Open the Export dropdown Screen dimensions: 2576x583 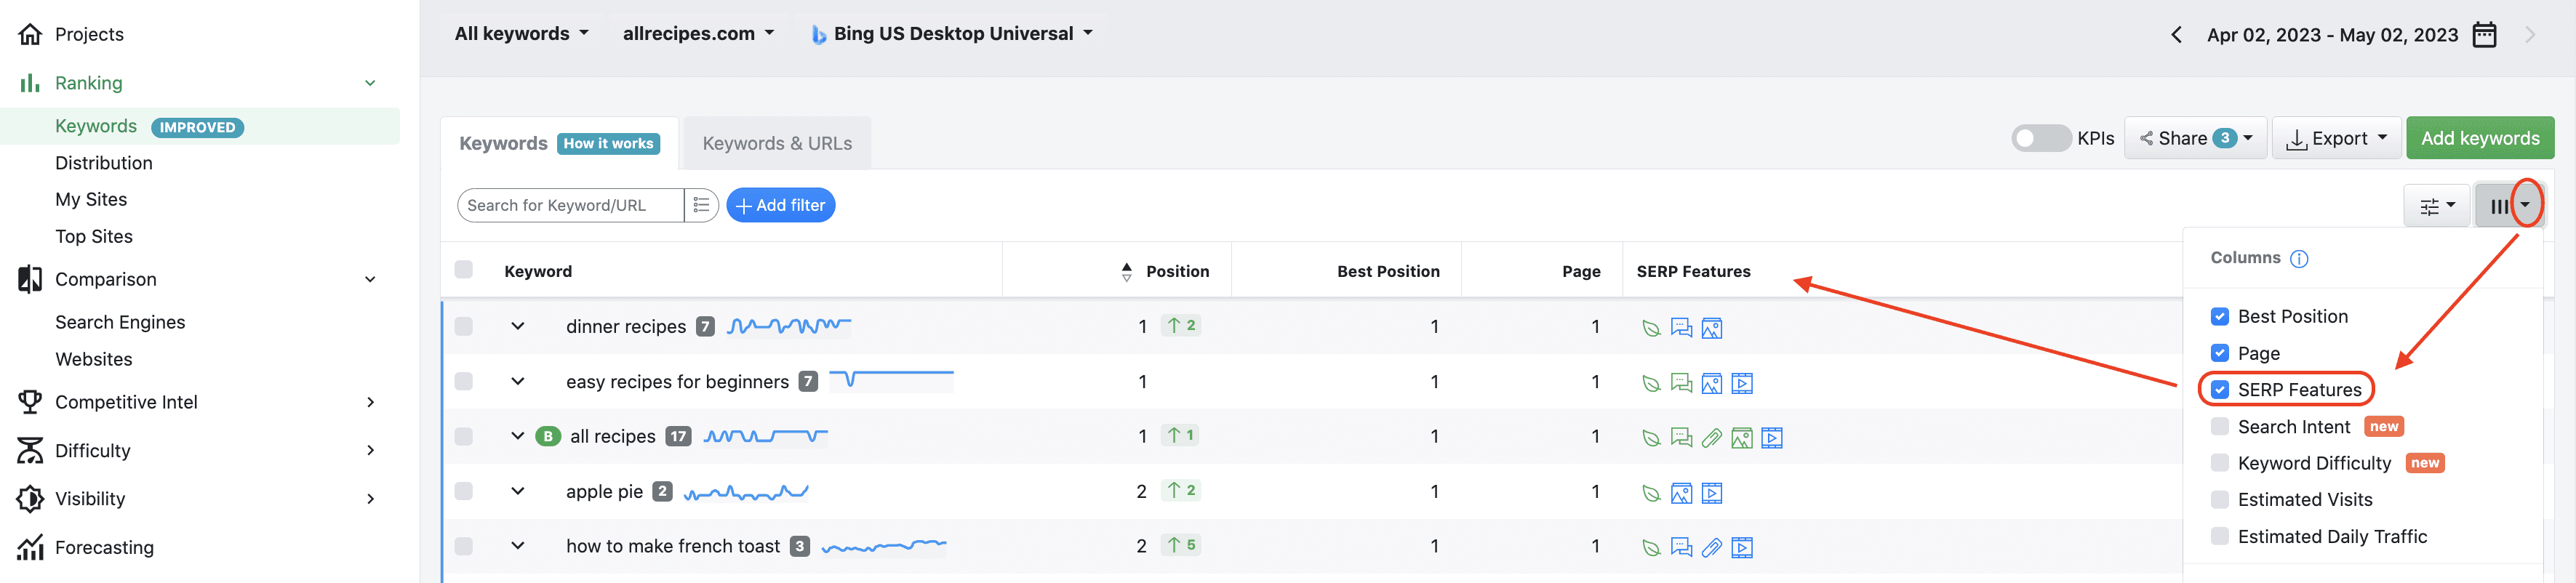click(2336, 139)
